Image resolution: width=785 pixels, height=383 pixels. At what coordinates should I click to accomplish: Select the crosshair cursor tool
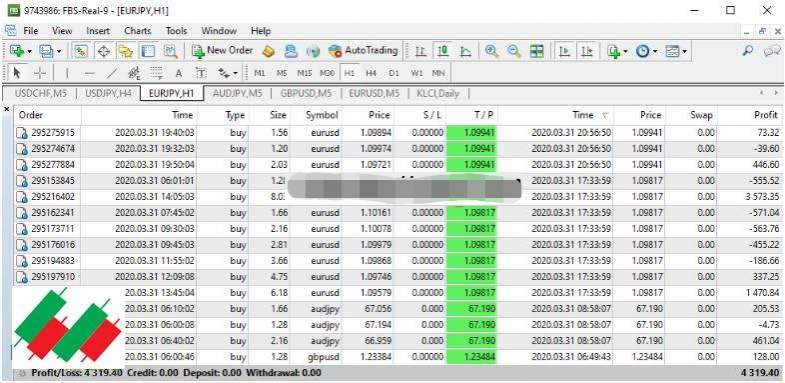click(x=40, y=73)
